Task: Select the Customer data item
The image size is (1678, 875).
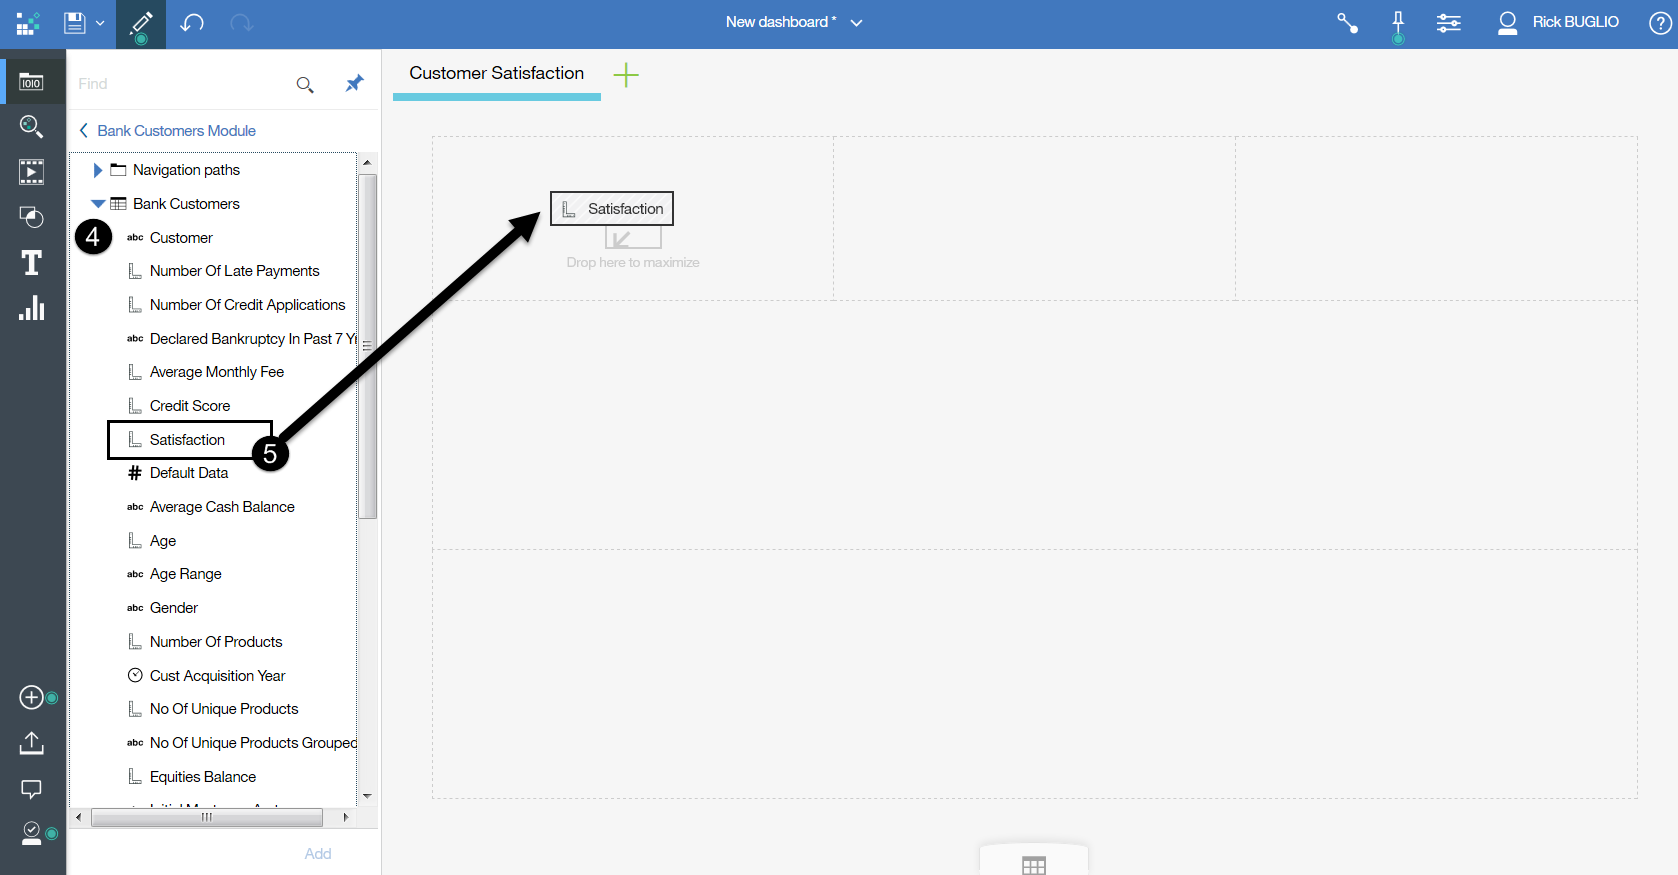Action: 181,238
